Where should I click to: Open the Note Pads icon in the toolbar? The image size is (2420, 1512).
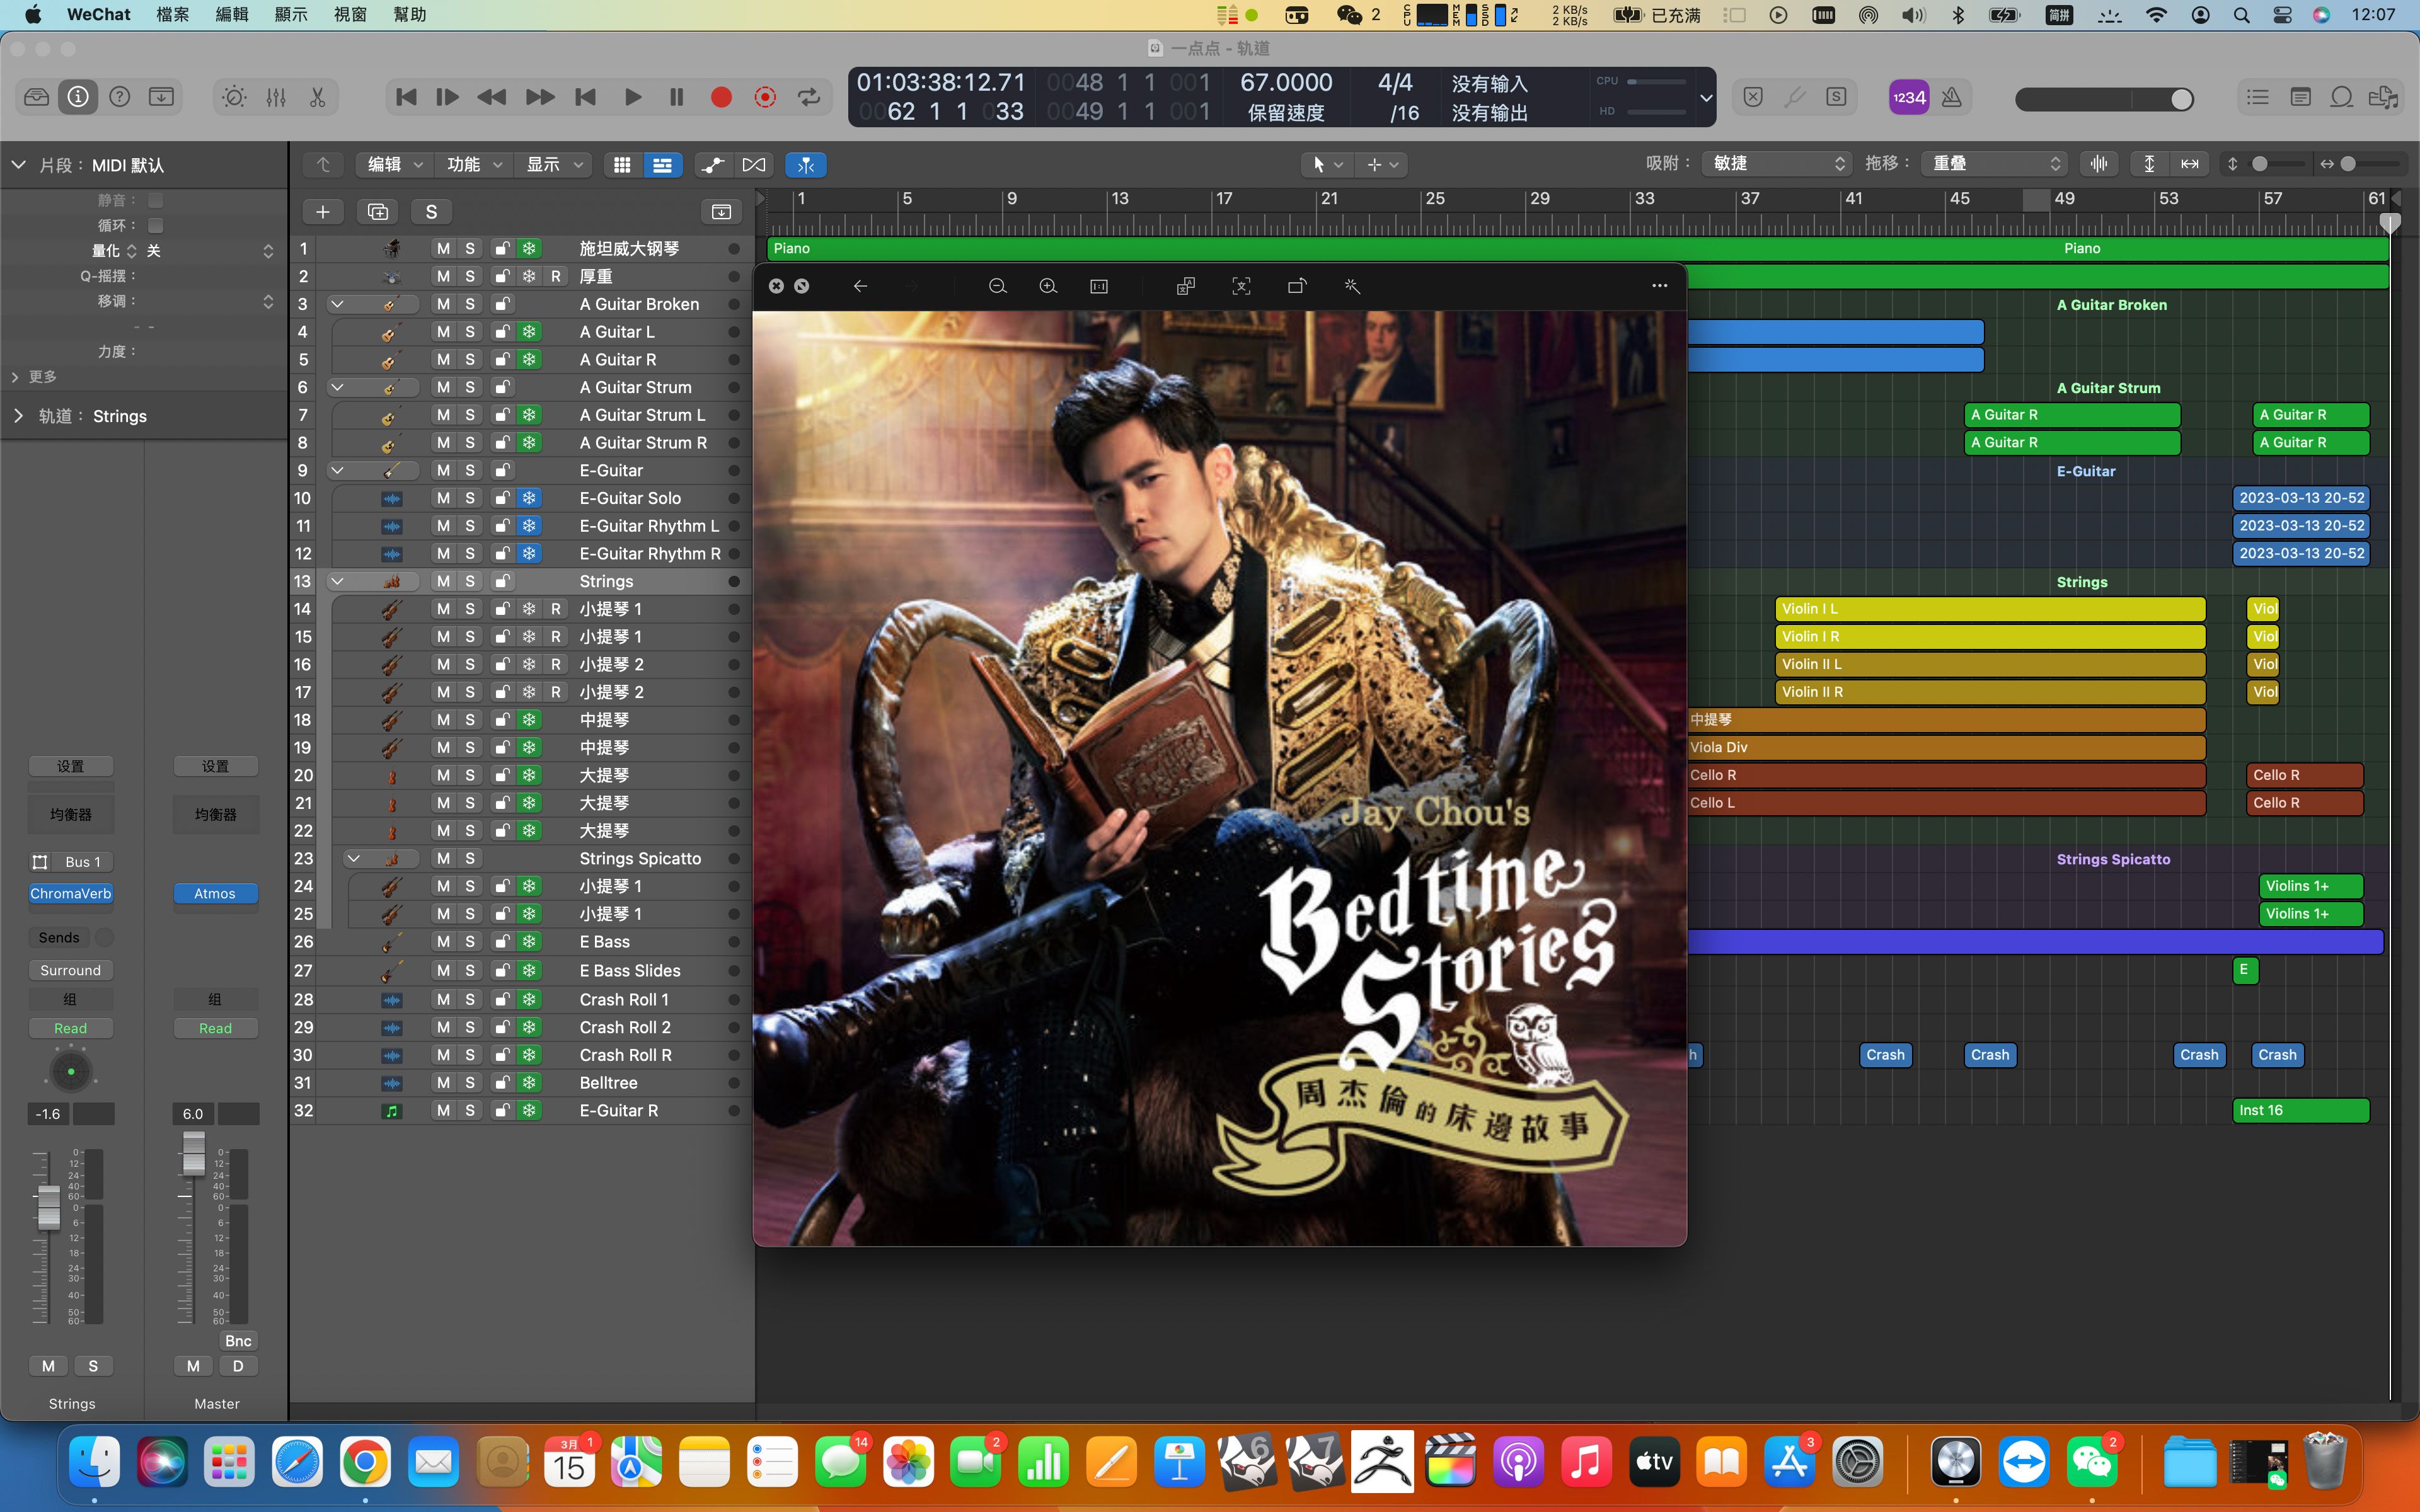pos(2300,97)
